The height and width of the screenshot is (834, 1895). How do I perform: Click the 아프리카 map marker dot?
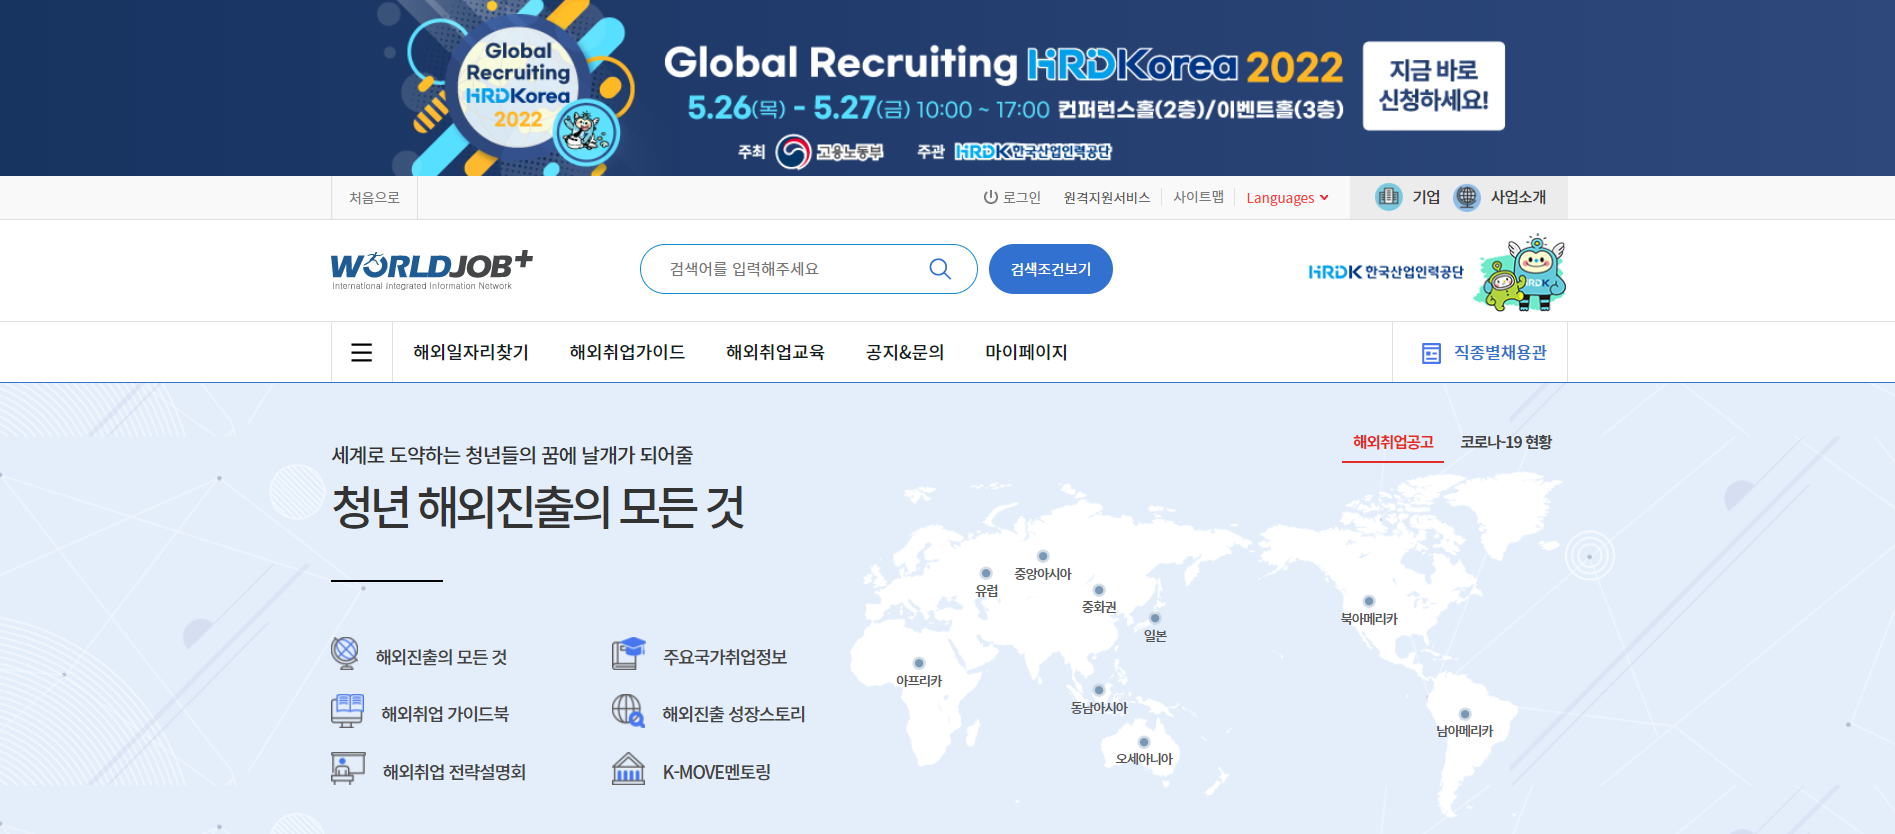click(x=919, y=663)
